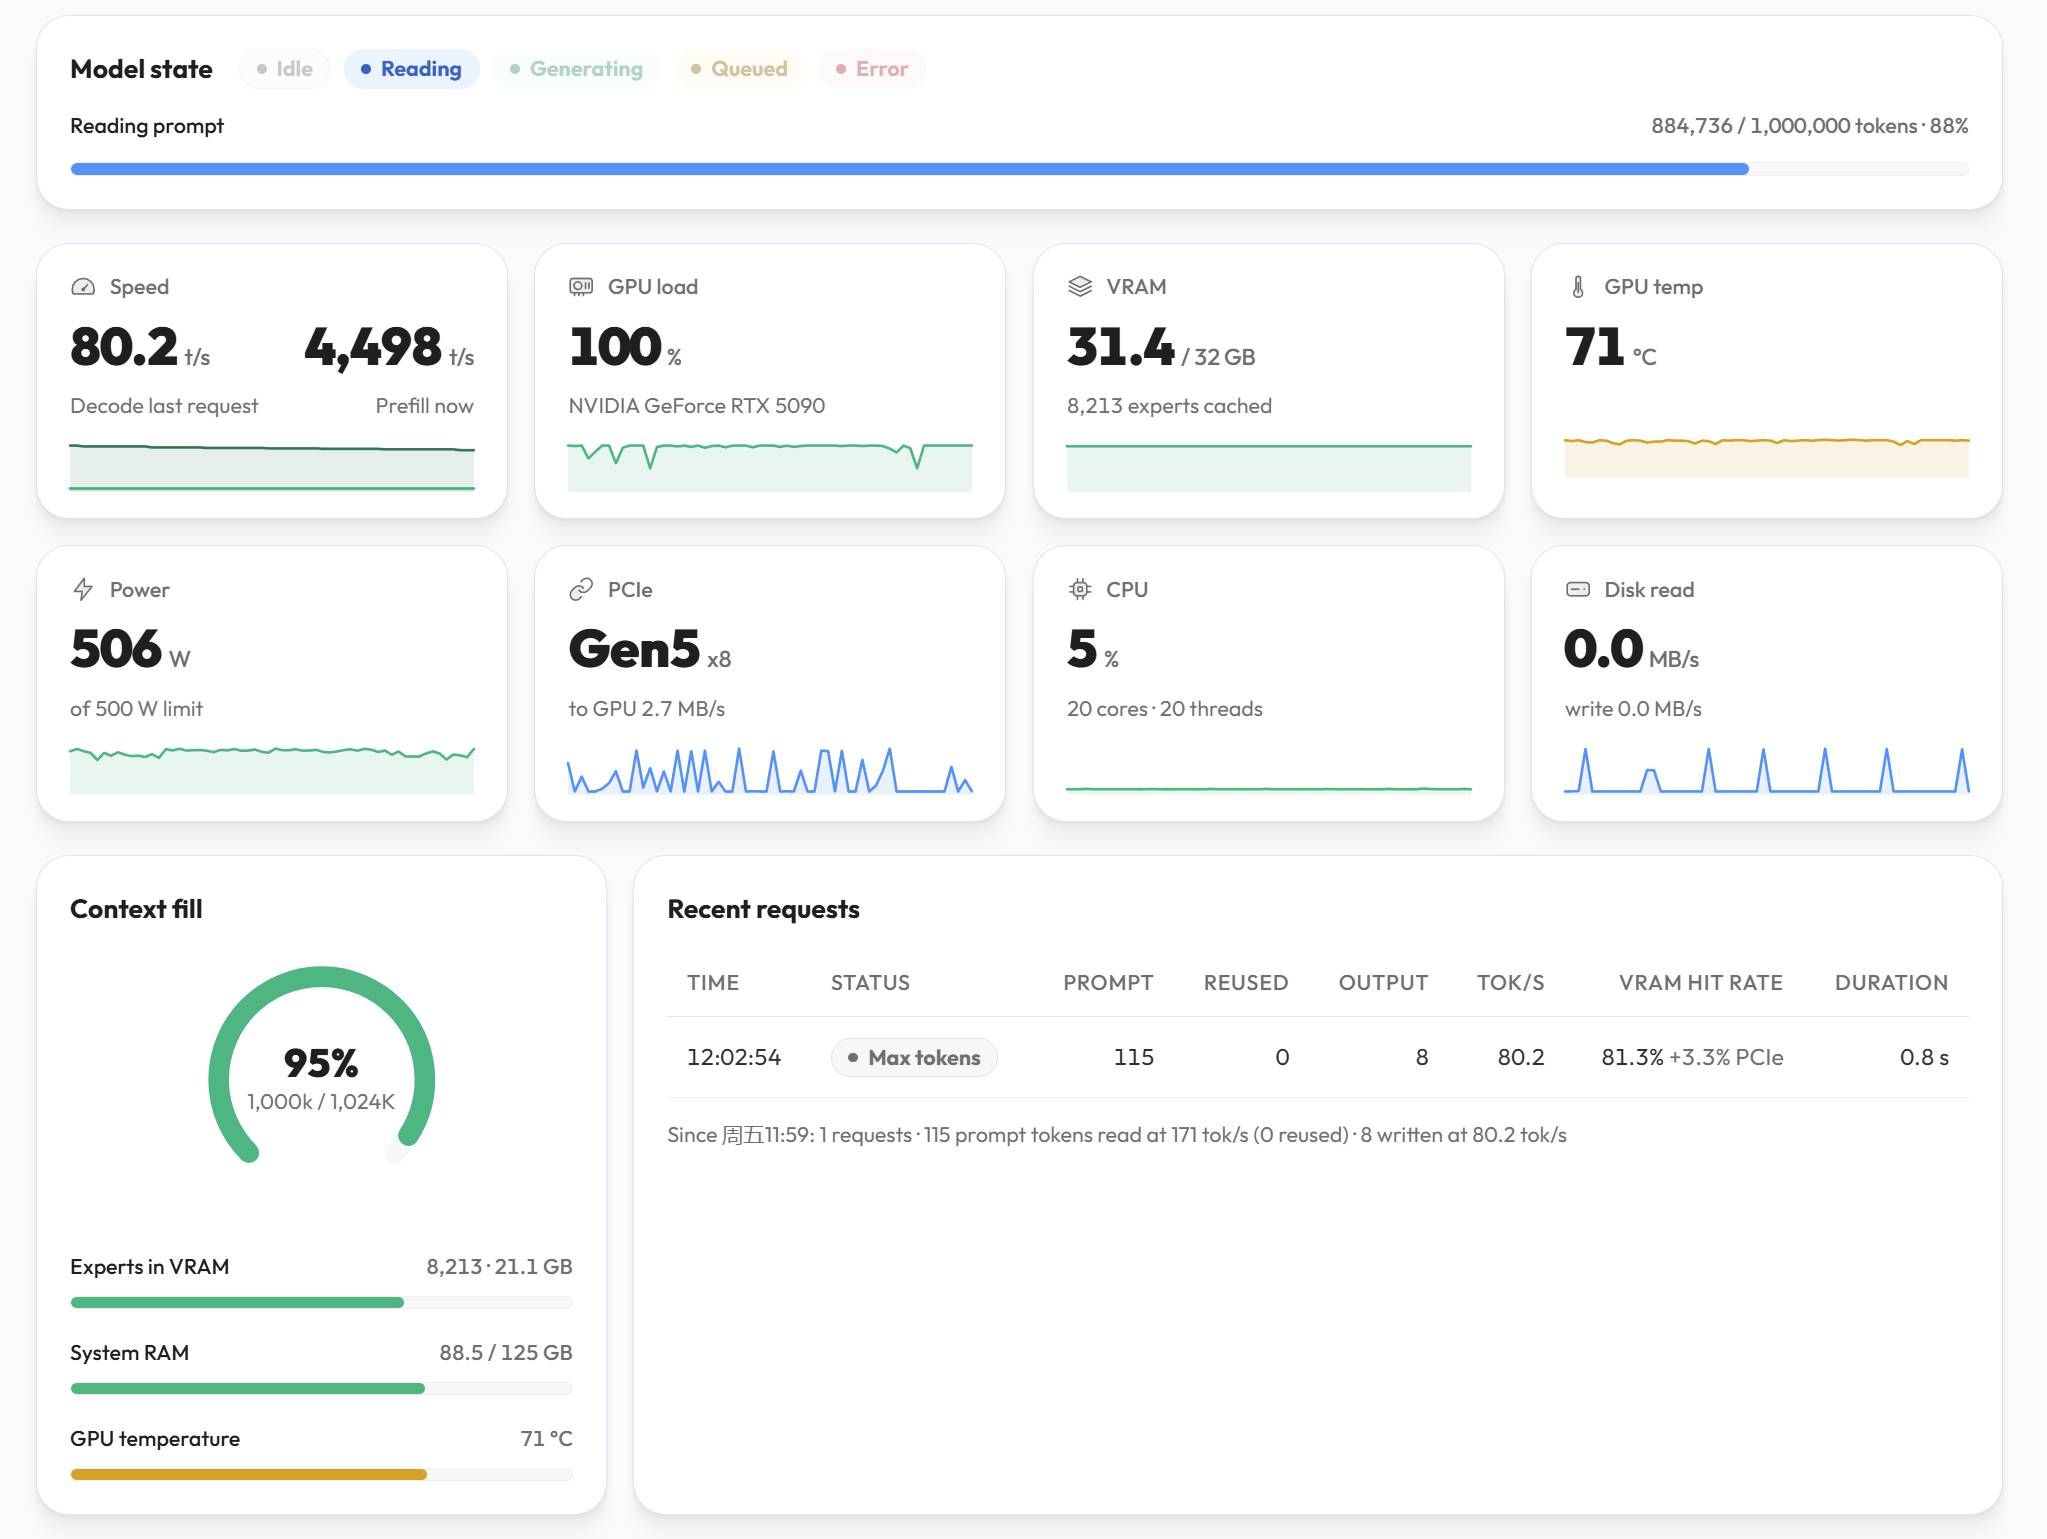Click the TIME column header

pyautogui.click(x=713, y=983)
